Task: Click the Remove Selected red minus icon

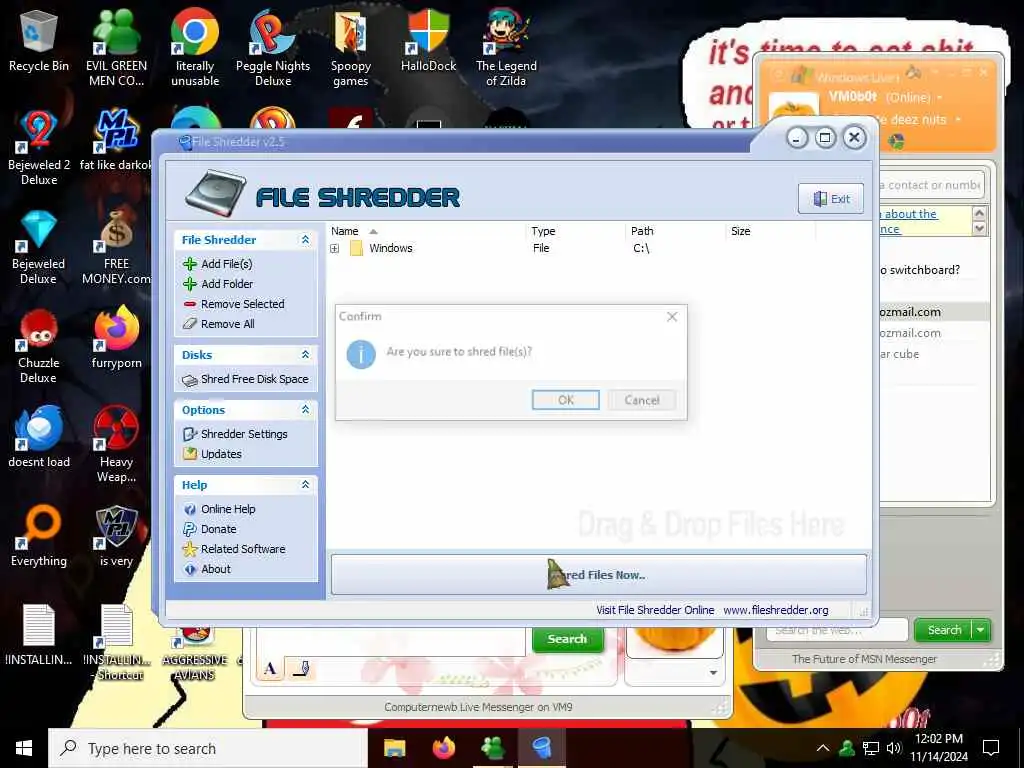Action: pyautogui.click(x=190, y=304)
